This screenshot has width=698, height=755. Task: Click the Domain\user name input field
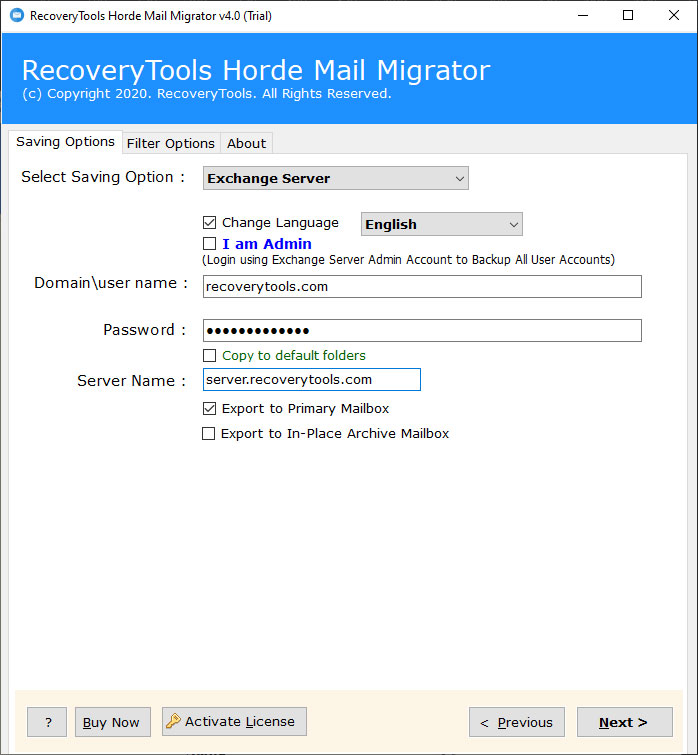[422, 286]
